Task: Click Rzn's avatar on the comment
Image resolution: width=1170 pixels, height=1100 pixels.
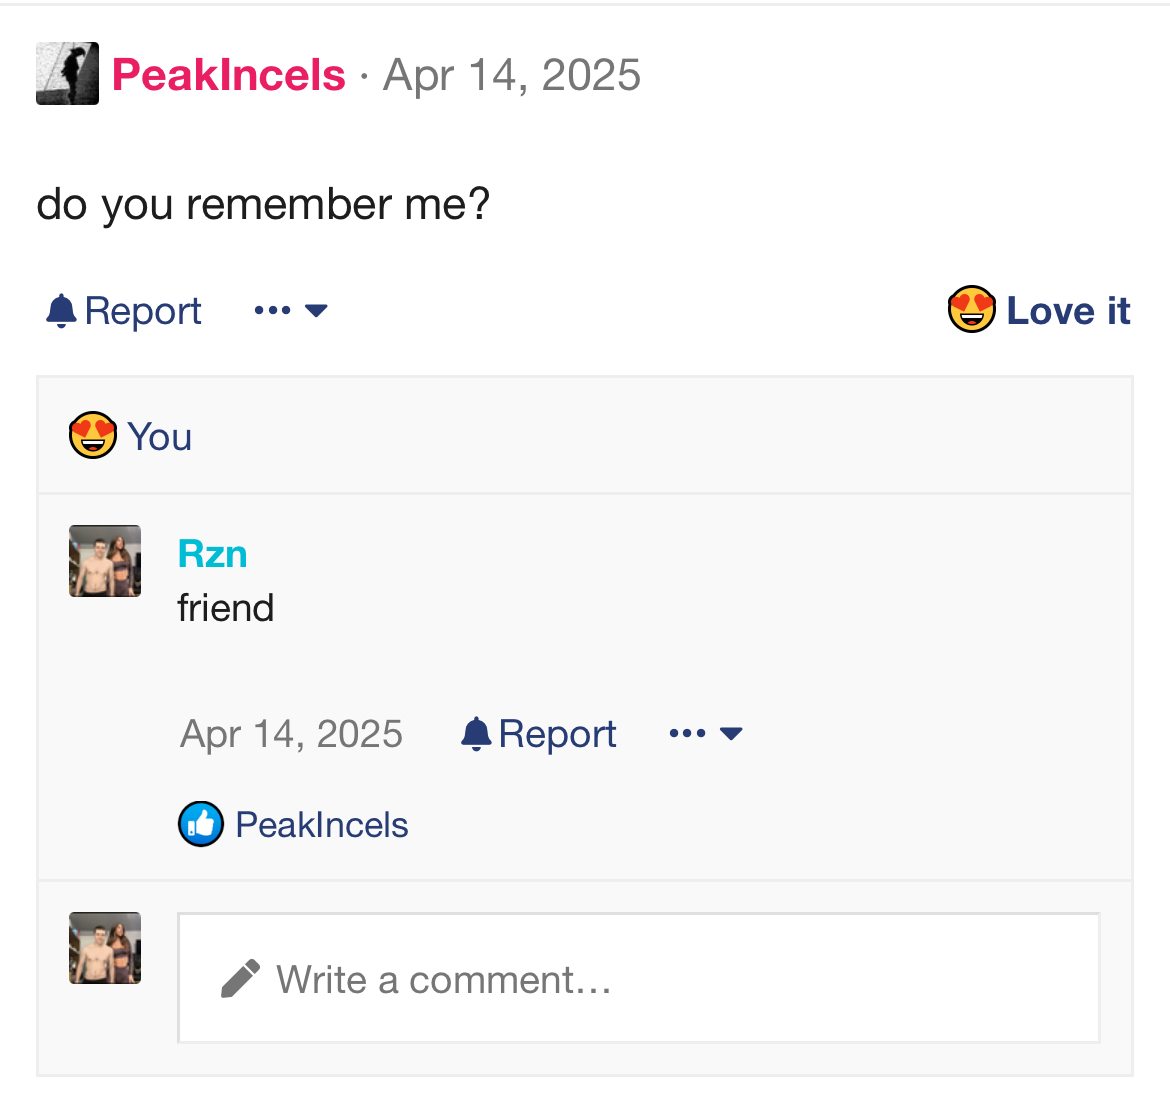Action: coord(105,561)
